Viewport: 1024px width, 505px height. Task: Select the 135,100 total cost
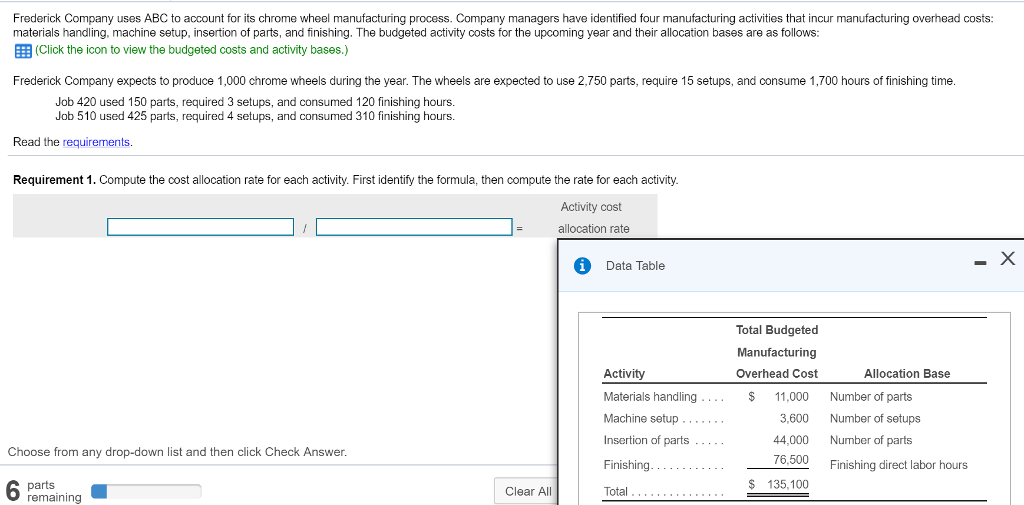[x=787, y=484]
